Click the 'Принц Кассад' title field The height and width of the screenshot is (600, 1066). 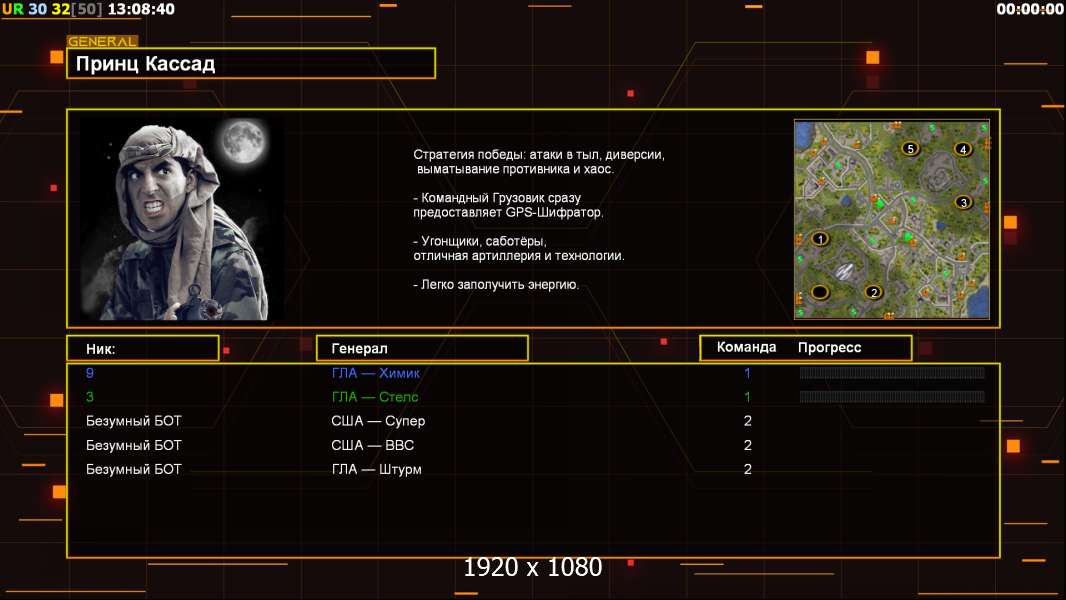251,63
